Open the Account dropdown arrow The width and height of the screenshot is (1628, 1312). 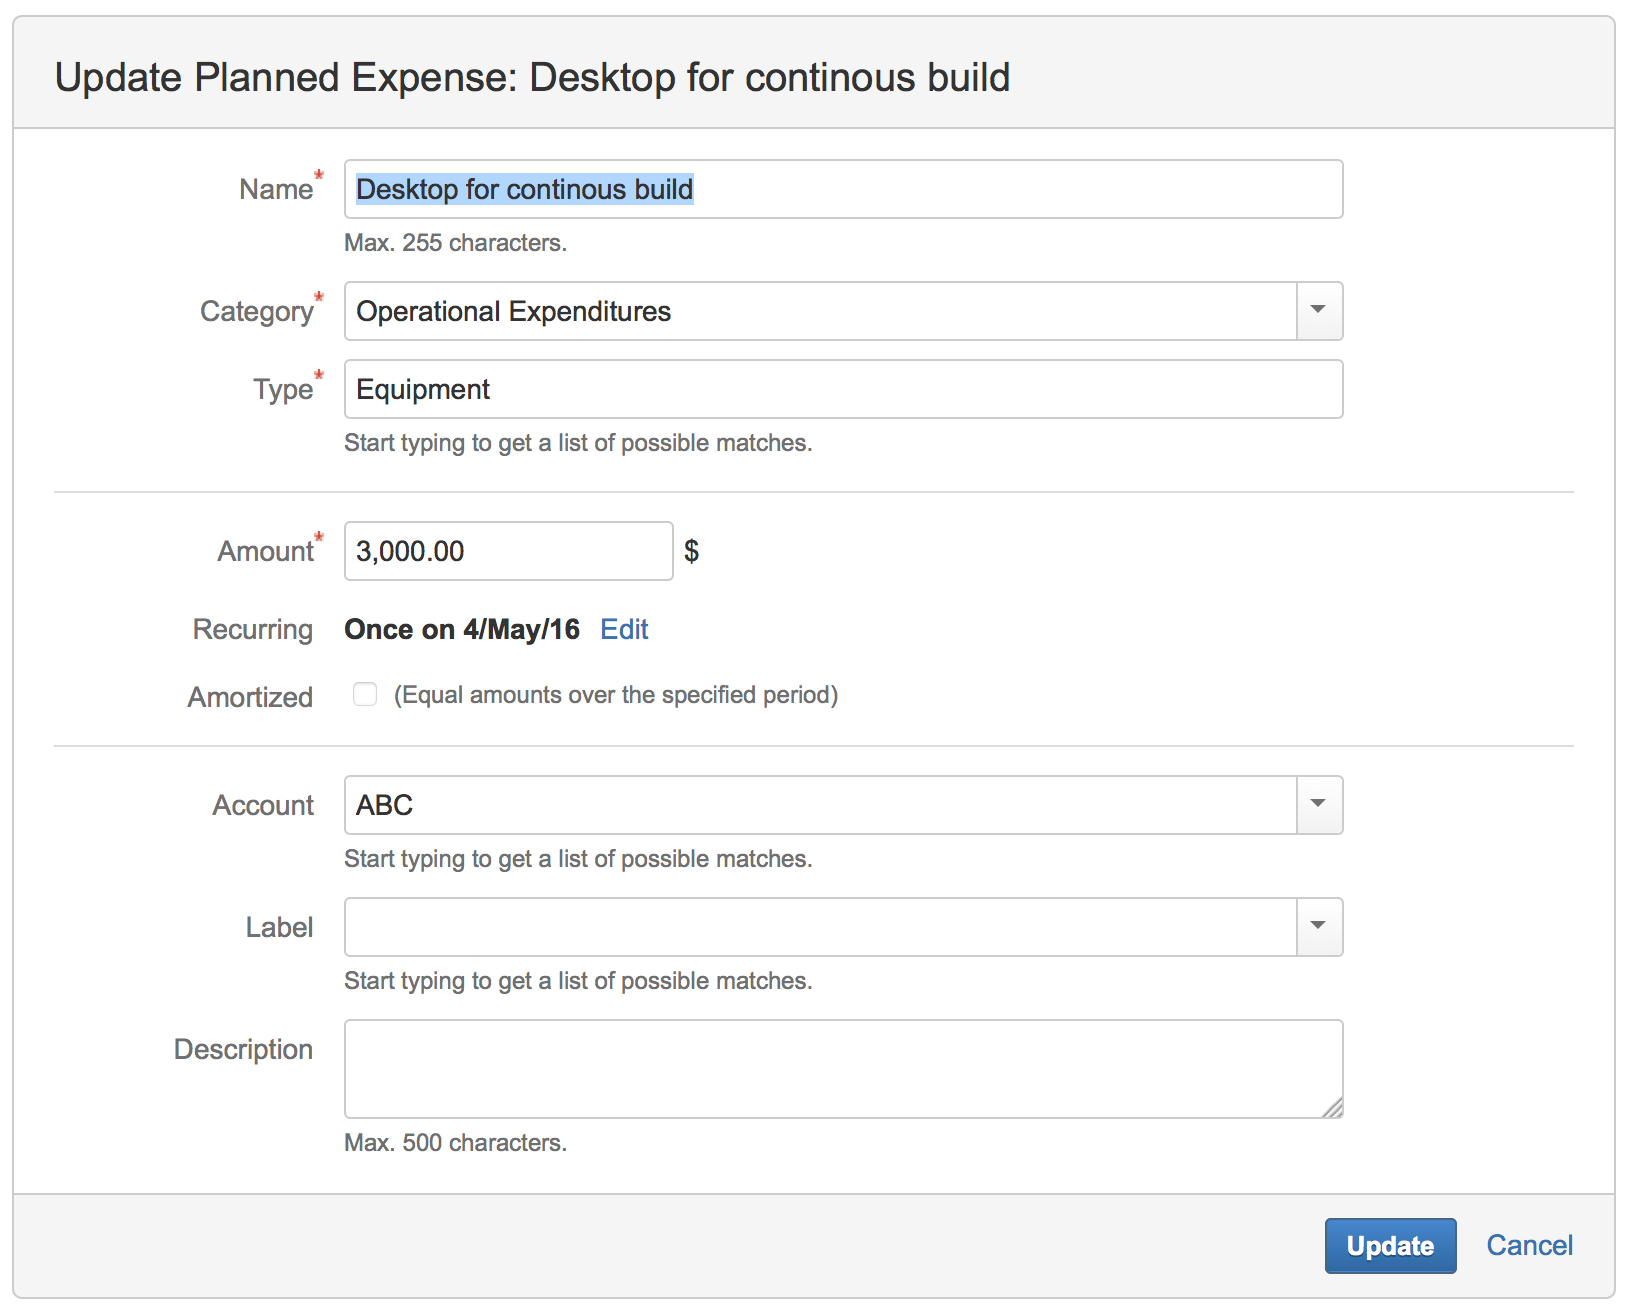tap(1318, 805)
